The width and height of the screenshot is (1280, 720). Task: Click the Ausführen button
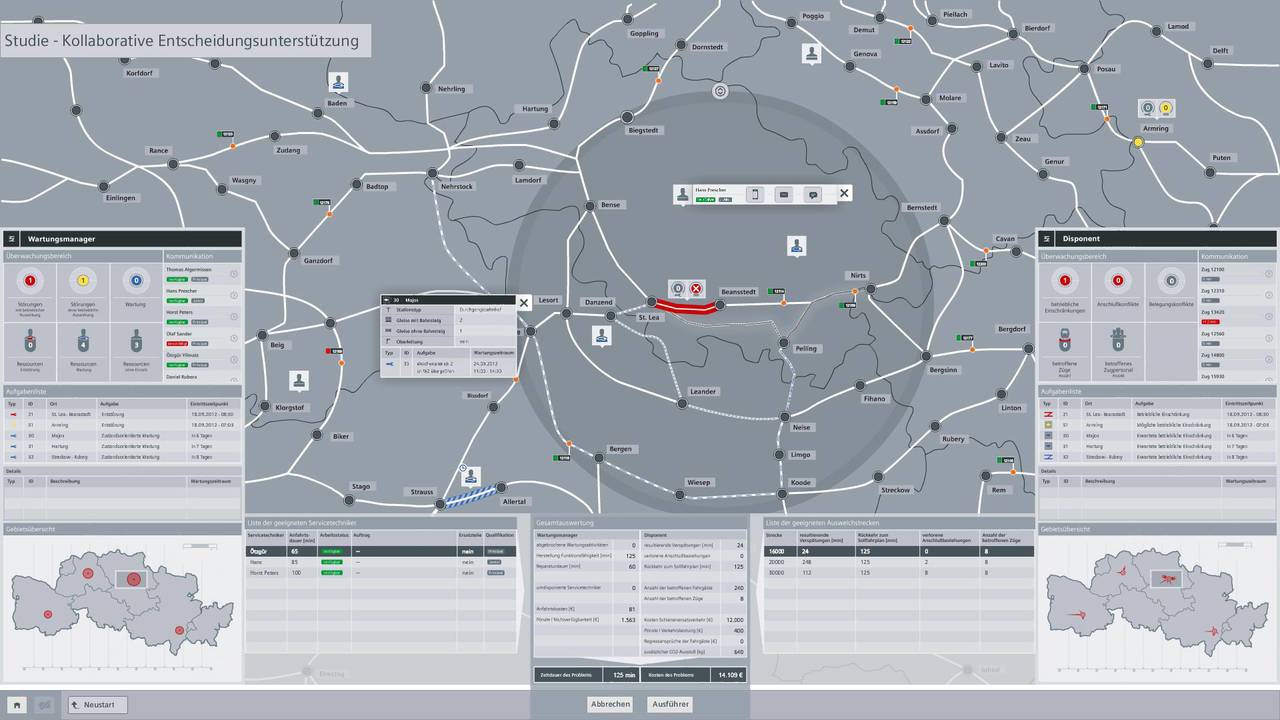click(669, 704)
